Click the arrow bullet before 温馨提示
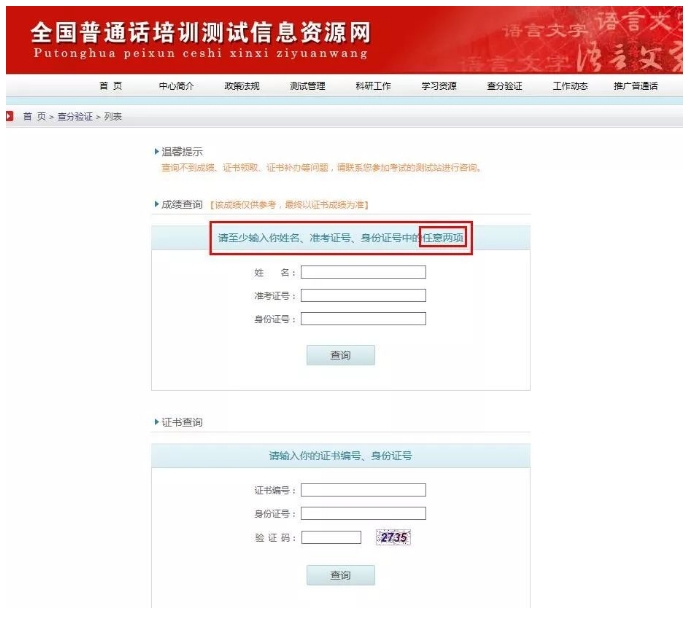Image resolution: width=690 pixels, height=621 pixels. pyautogui.click(x=157, y=152)
